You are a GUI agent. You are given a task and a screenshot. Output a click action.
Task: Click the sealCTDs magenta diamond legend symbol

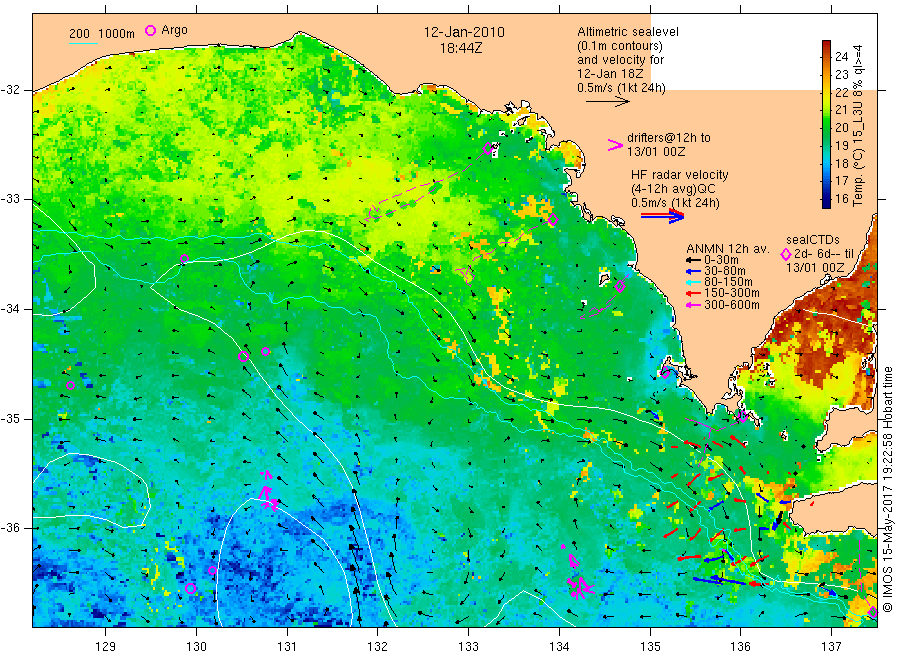786,254
